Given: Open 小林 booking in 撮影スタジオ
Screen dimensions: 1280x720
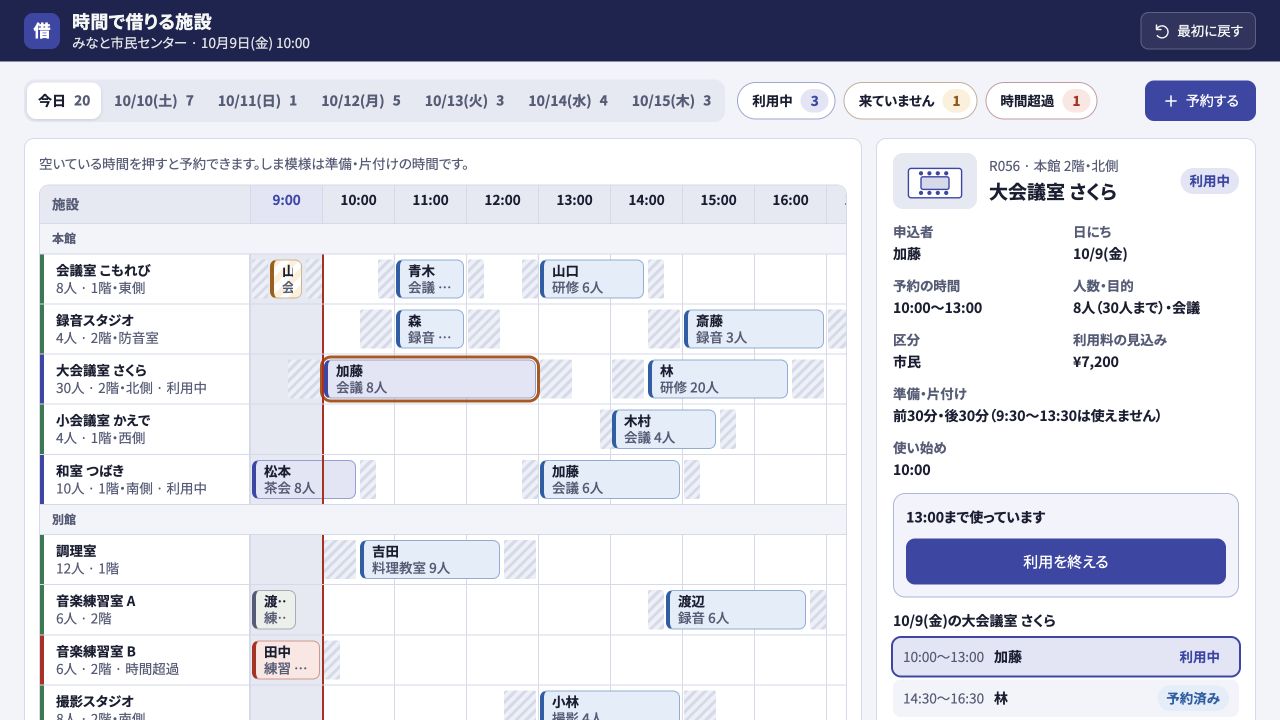Looking at the screenshot, I should click(610, 705).
